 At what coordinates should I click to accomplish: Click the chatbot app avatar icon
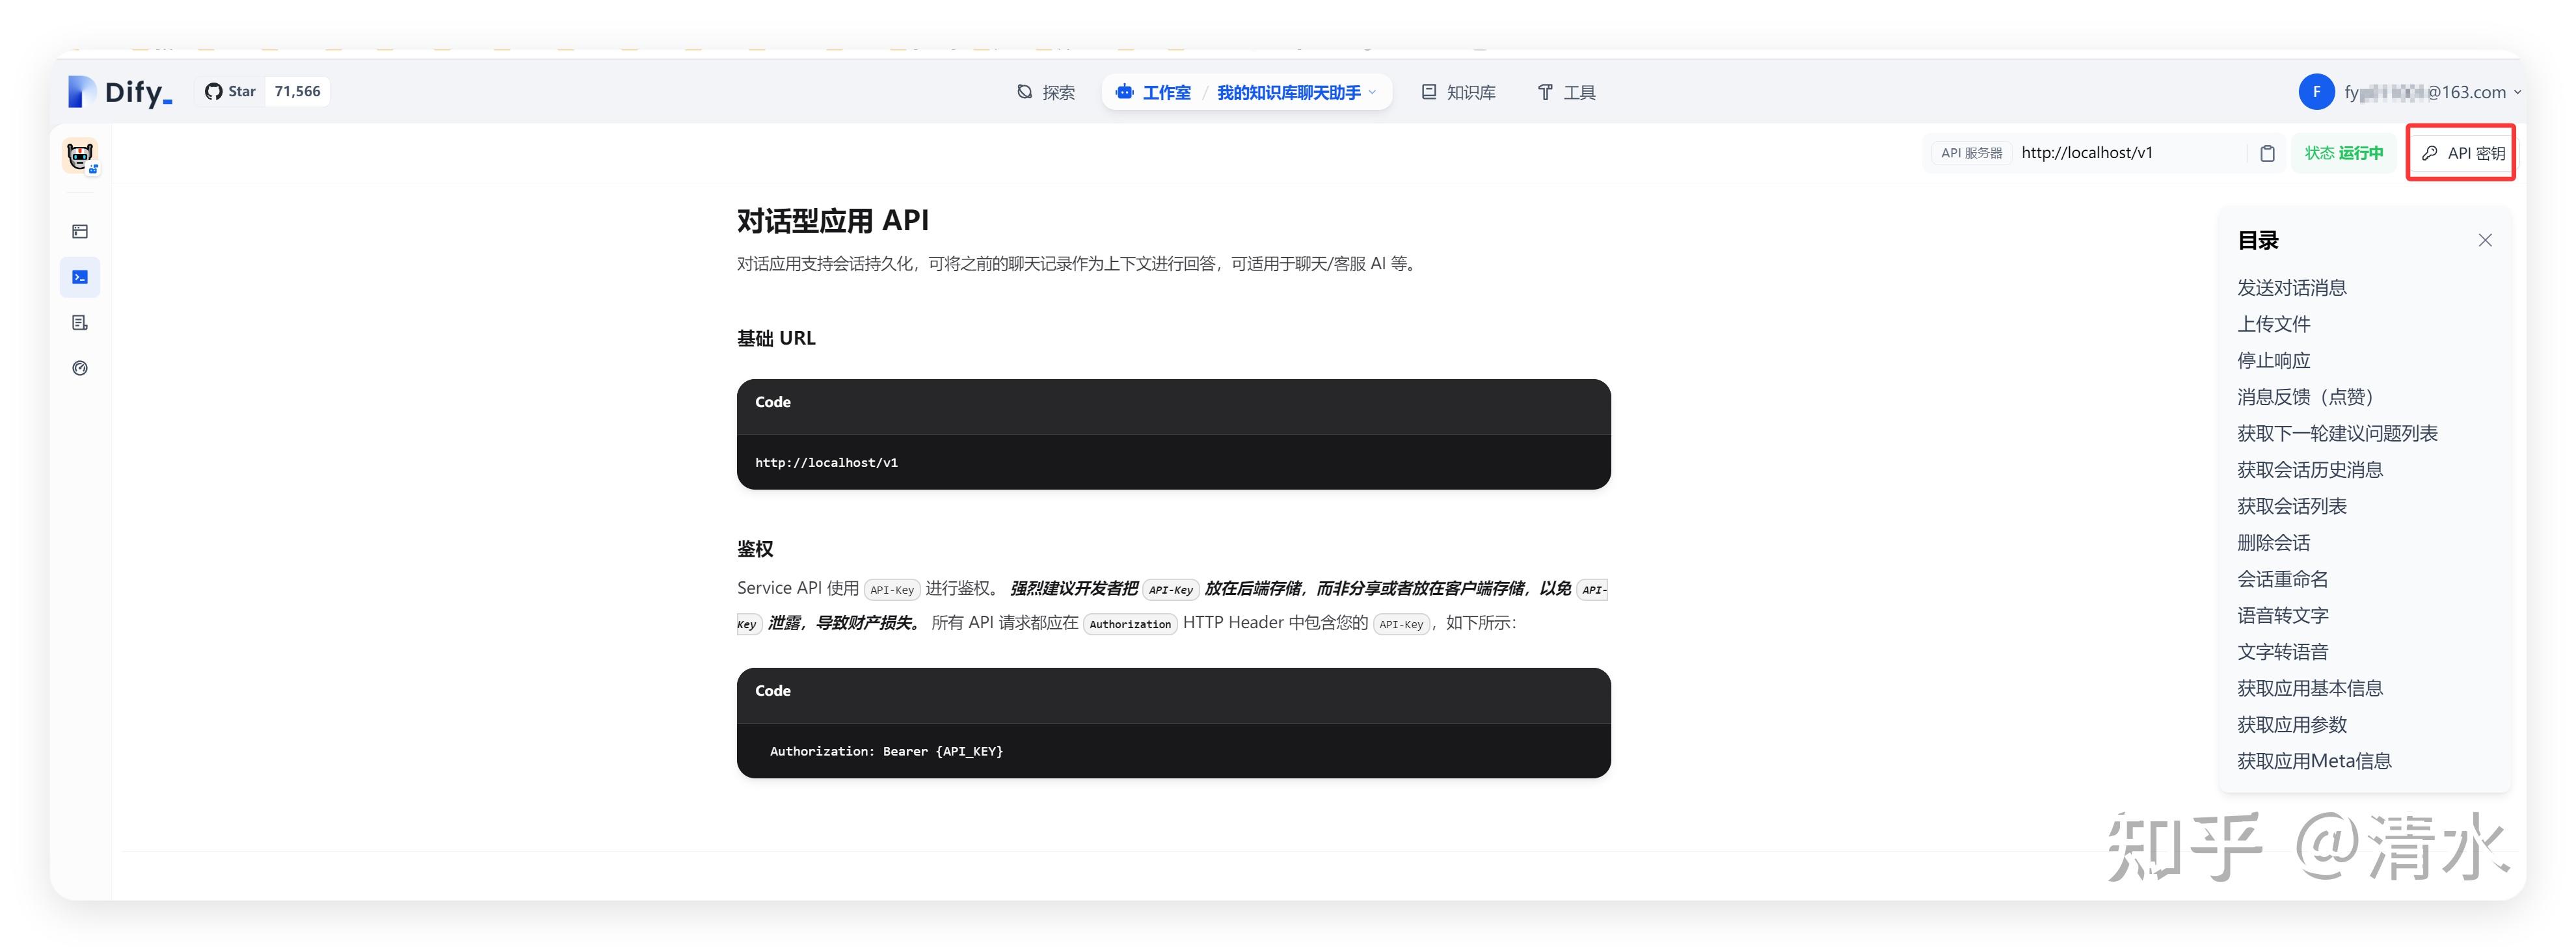coord(80,156)
